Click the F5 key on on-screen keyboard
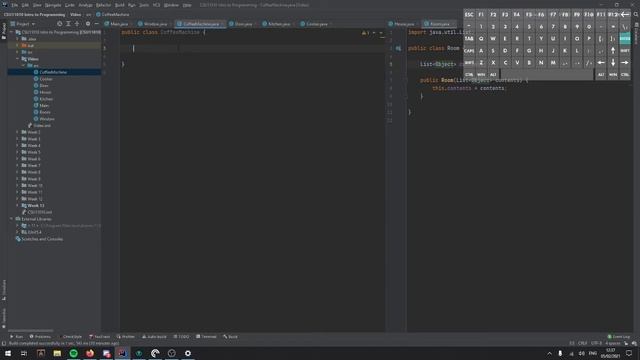 (x=529, y=15)
